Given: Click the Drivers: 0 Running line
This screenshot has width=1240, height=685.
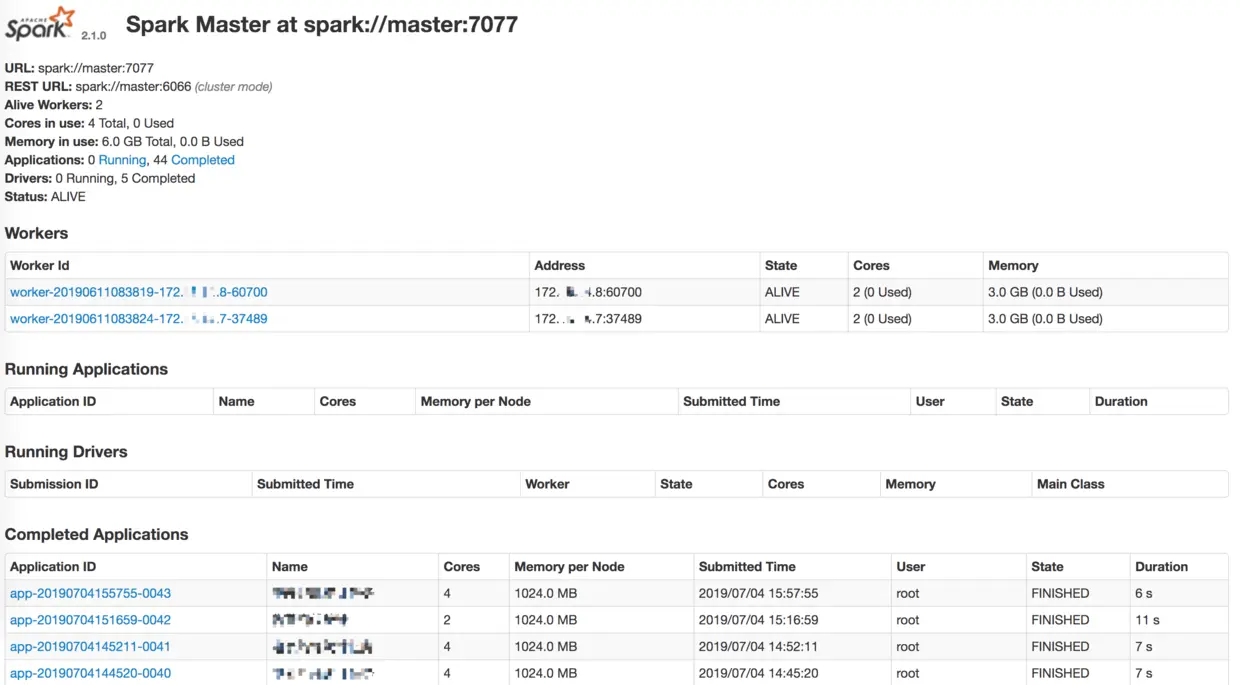Looking at the screenshot, I should (x=100, y=178).
